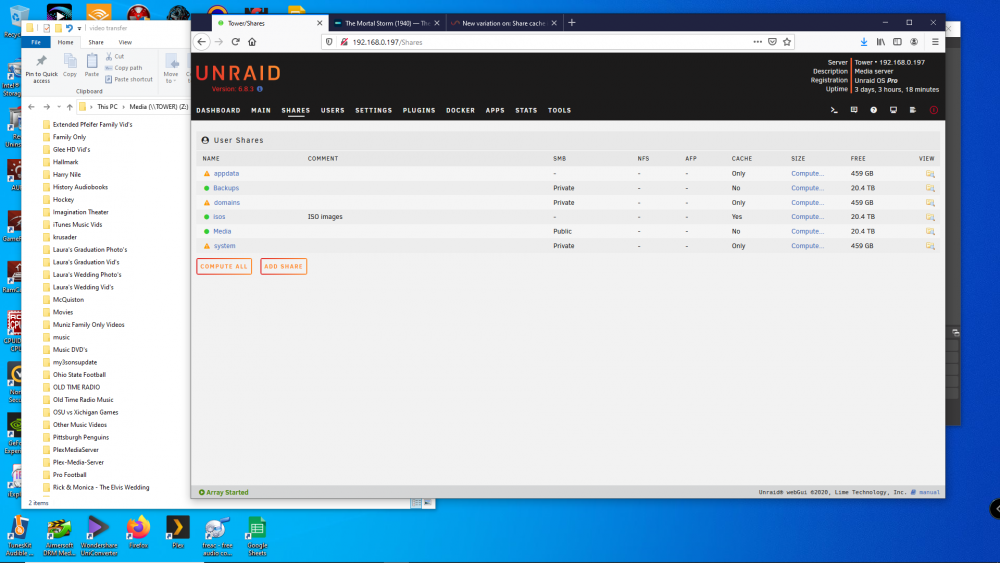
Task: Click the Add Share button
Action: point(283,267)
